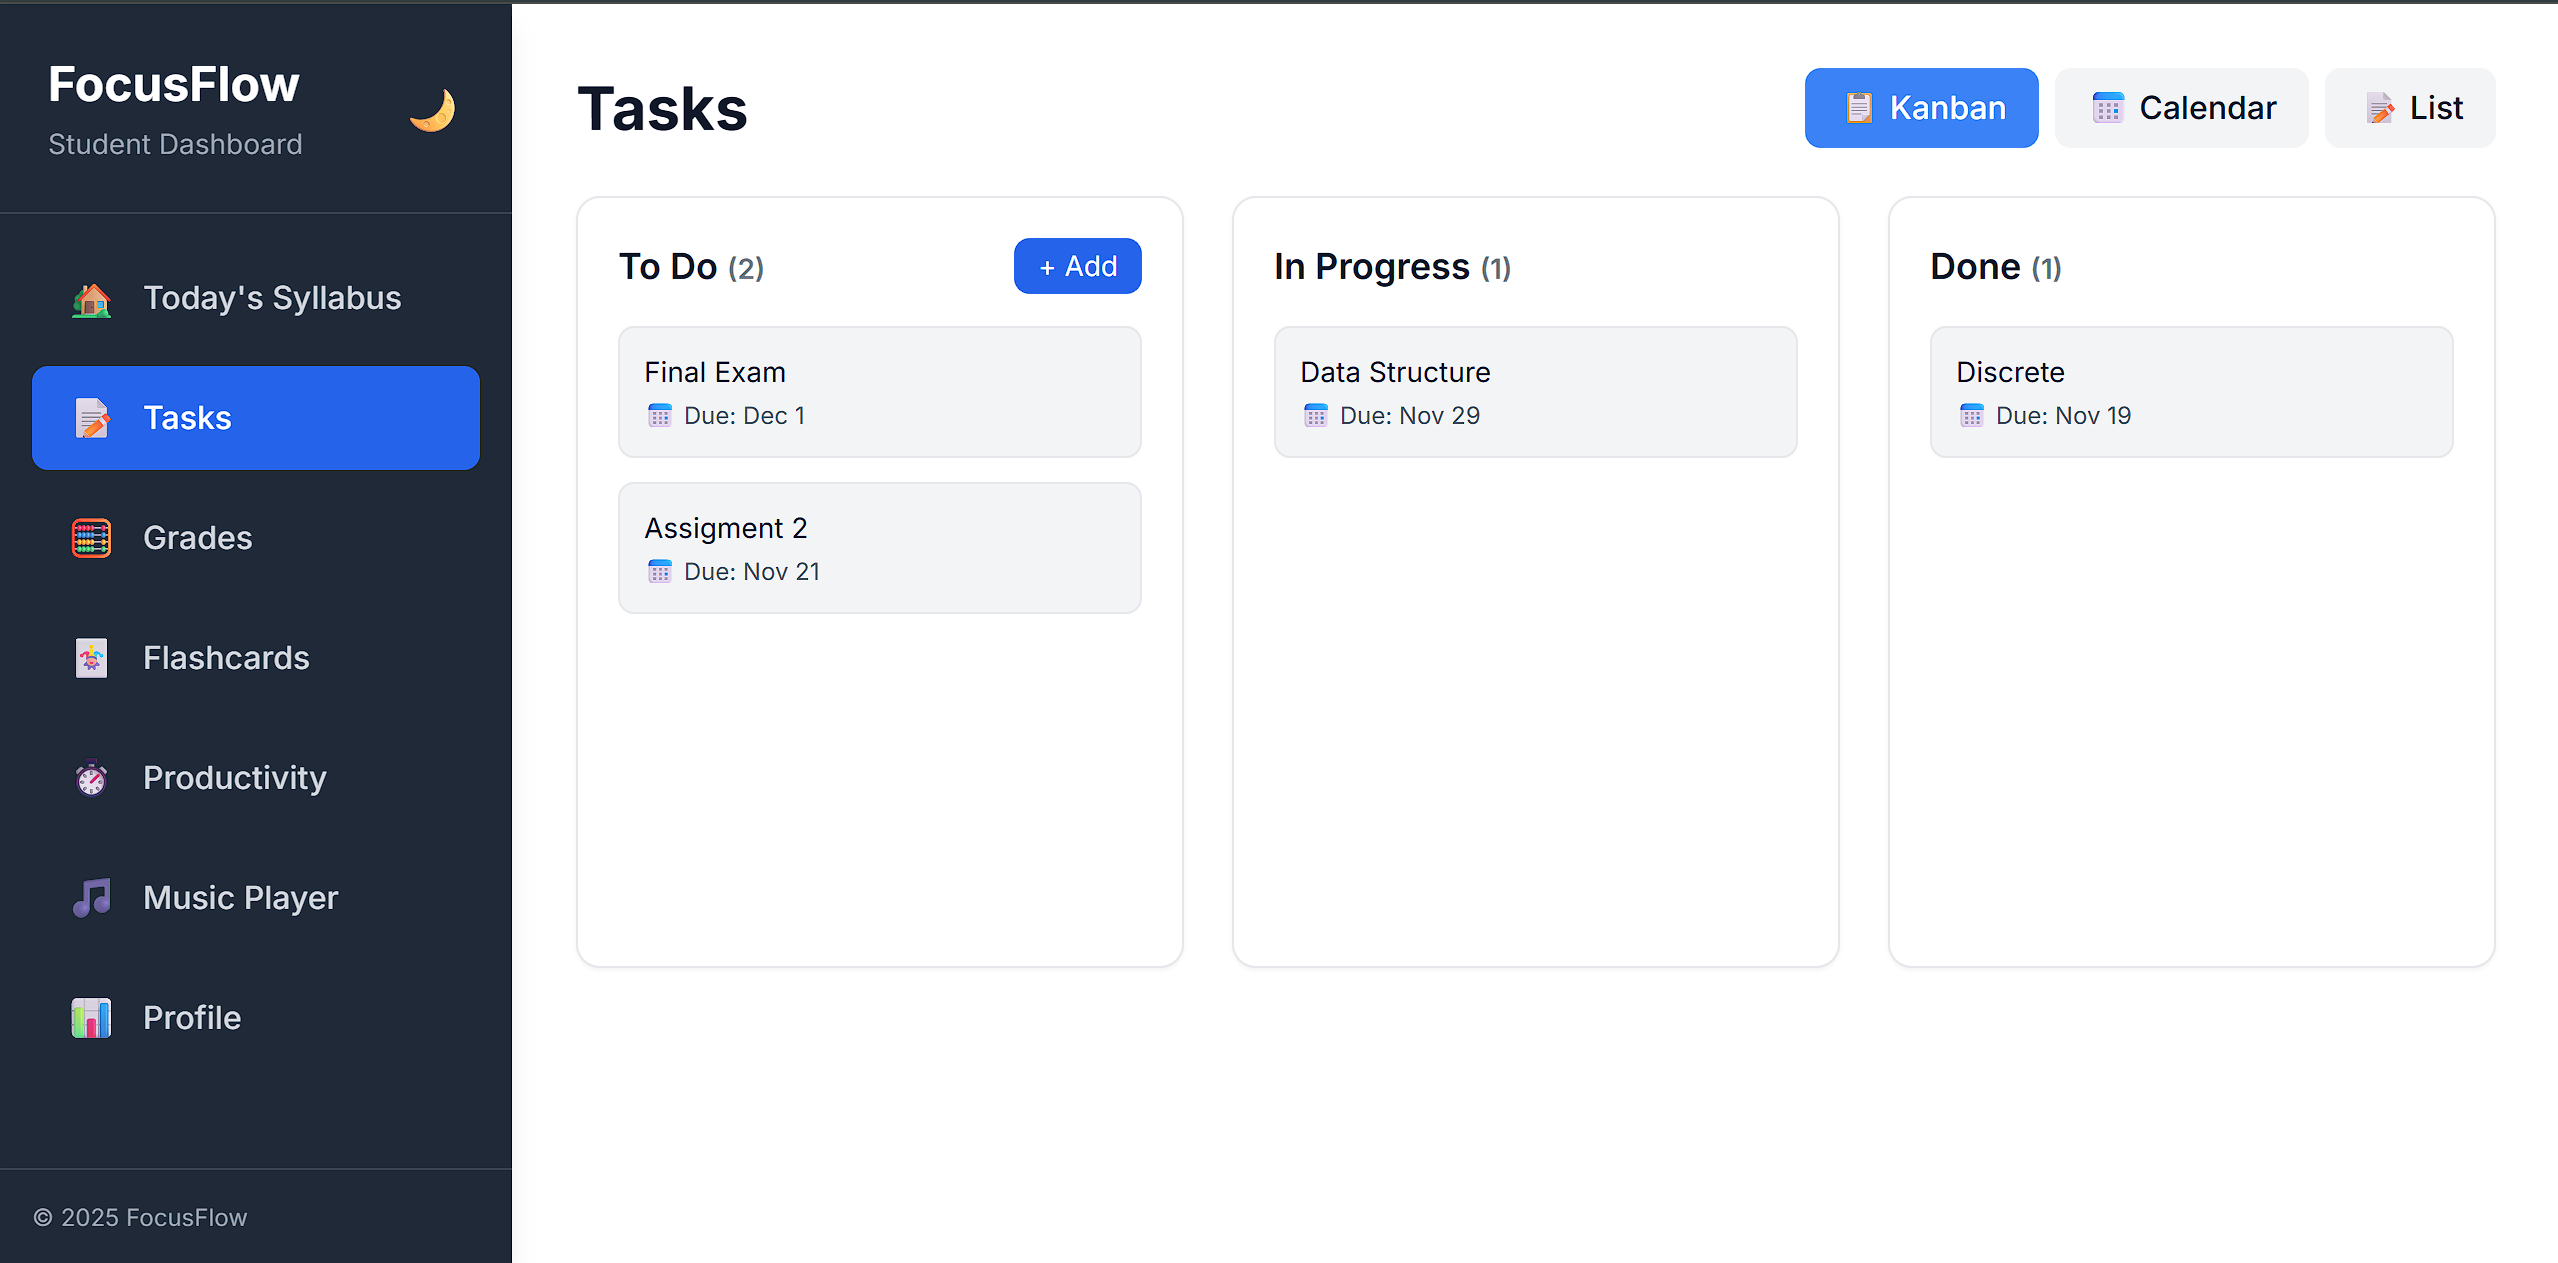This screenshot has height=1263, width=2558.
Task: Click the house icon beside Today's Syllabus
Action: click(x=91, y=299)
